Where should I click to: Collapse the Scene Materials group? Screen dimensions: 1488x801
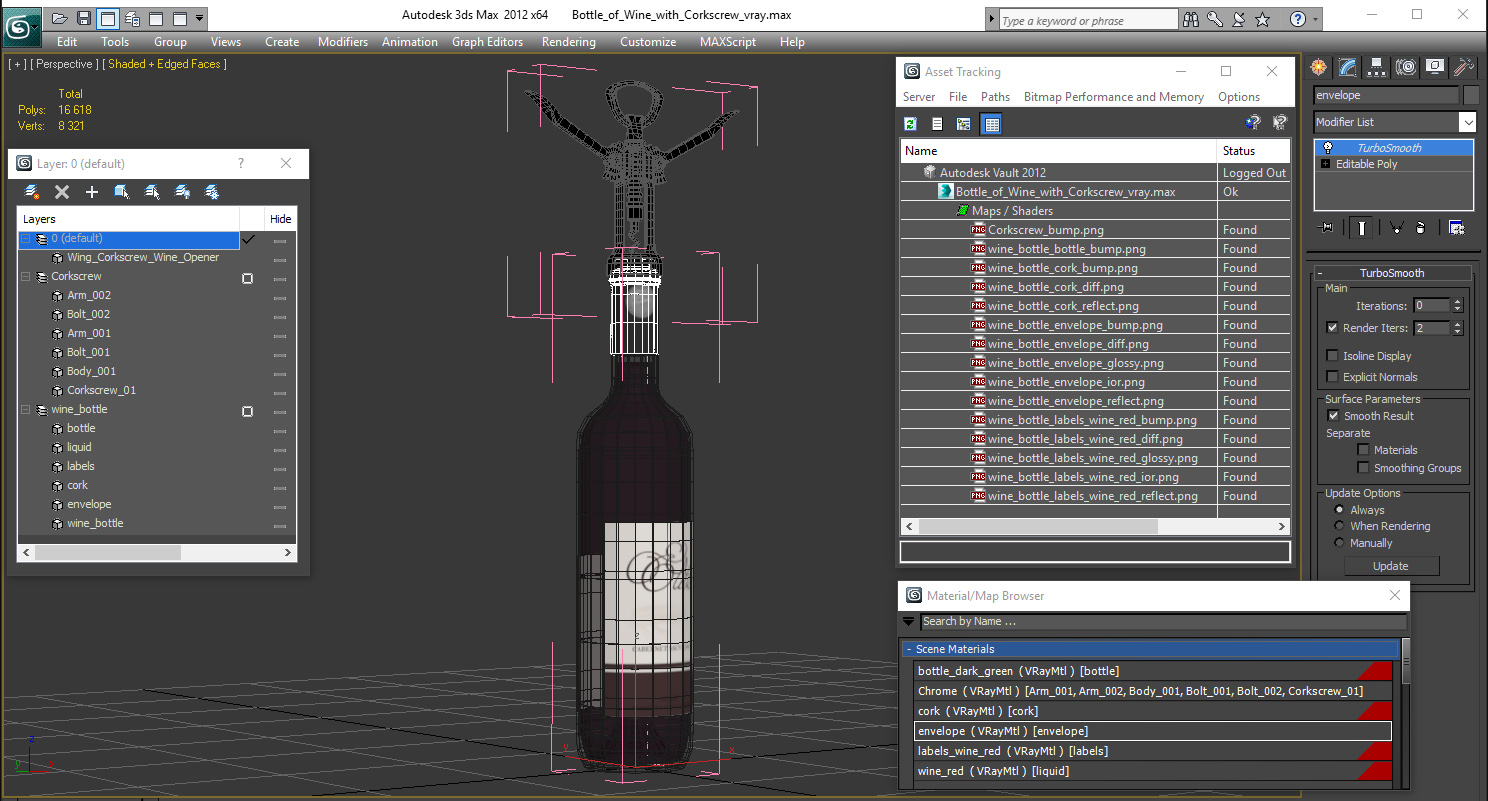[x=908, y=649]
